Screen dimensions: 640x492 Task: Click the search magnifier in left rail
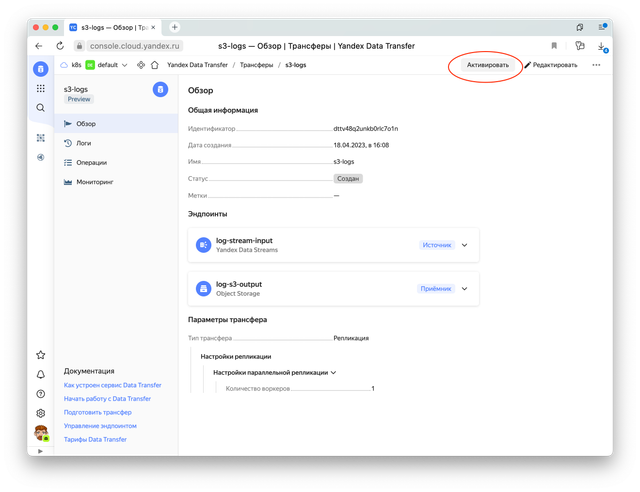(x=40, y=107)
